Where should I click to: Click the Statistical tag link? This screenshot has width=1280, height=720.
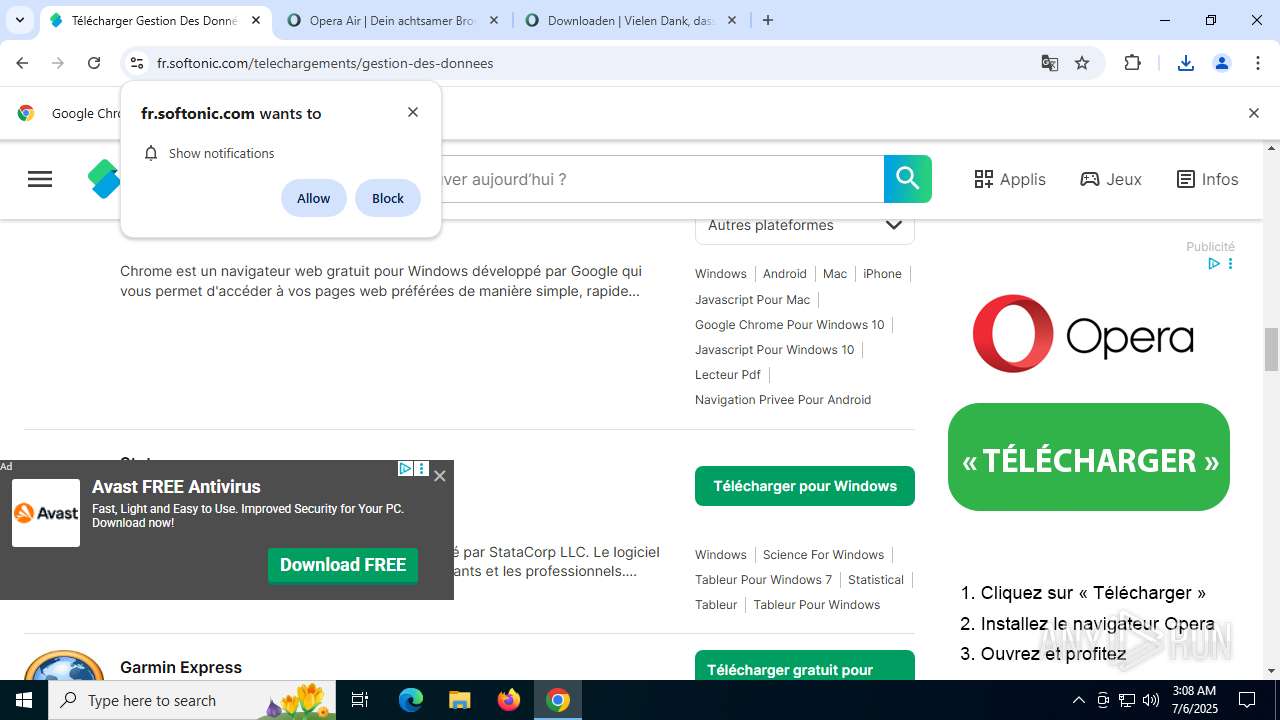876,579
